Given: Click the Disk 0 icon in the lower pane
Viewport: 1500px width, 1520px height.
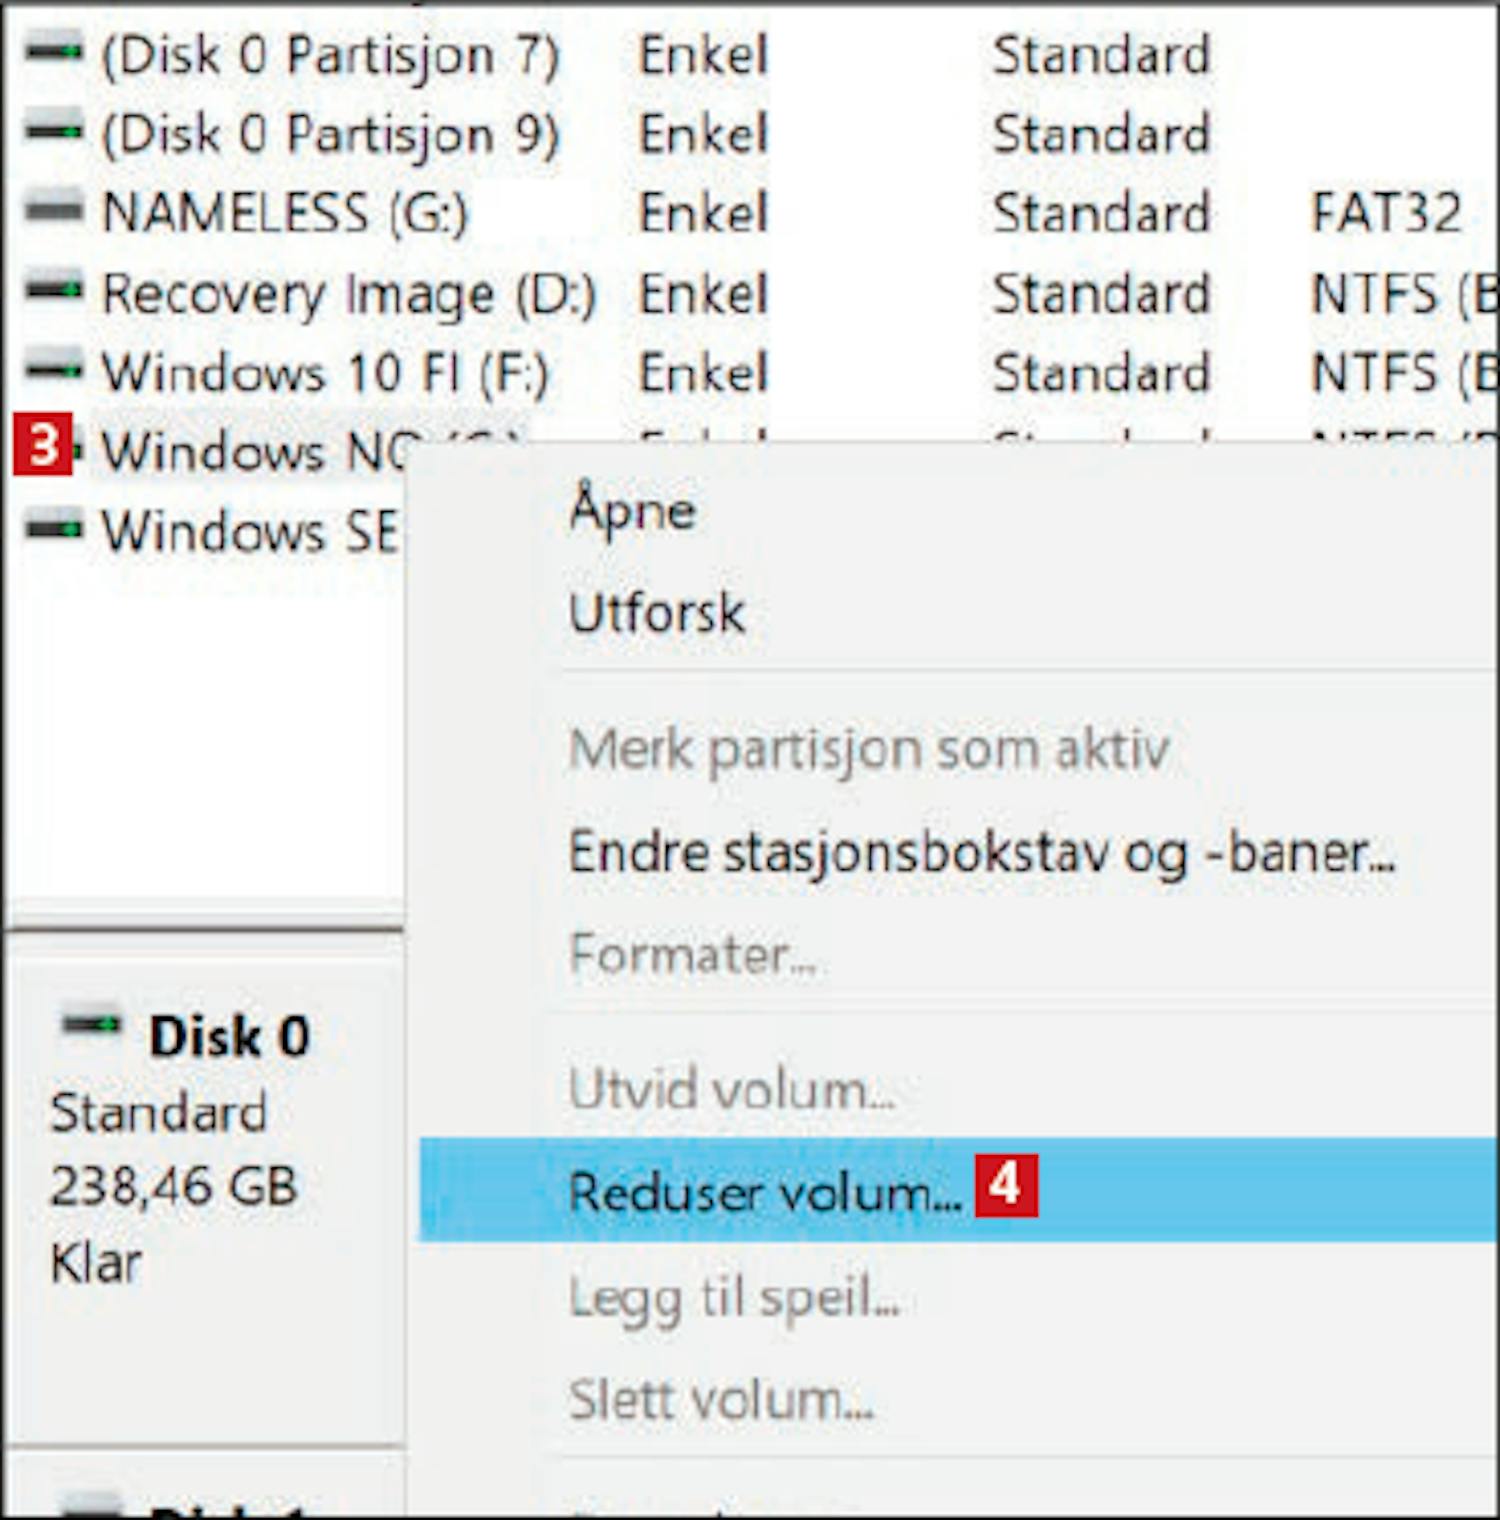Looking at the screenshot, I should click(x=91, y=1025).
